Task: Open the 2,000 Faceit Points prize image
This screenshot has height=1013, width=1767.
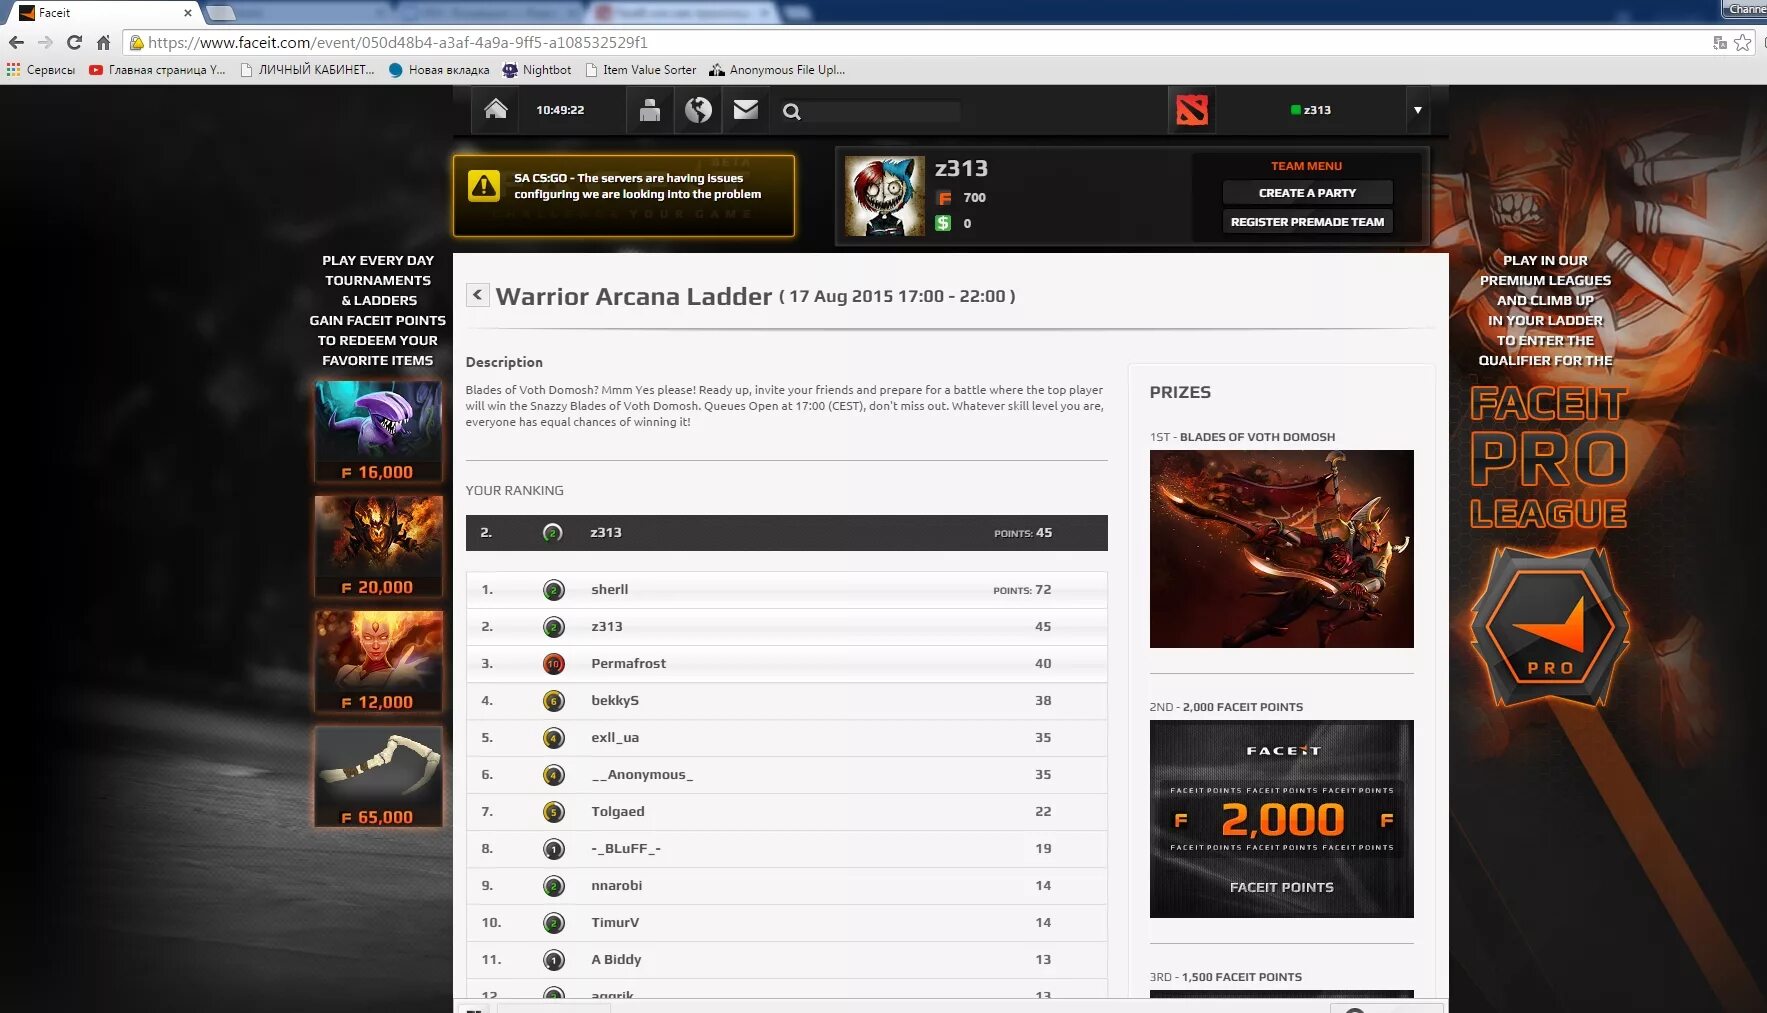Action: click(1281, 819)
